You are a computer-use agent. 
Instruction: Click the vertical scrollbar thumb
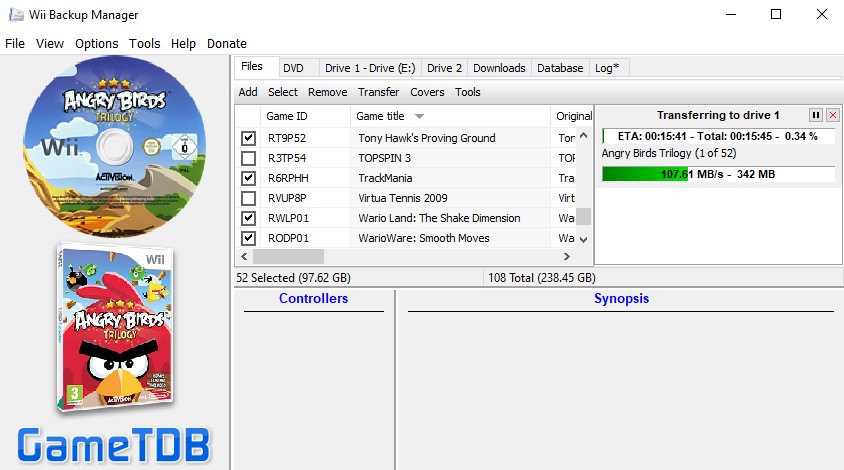pyautogui.click(x=583, y=216)
